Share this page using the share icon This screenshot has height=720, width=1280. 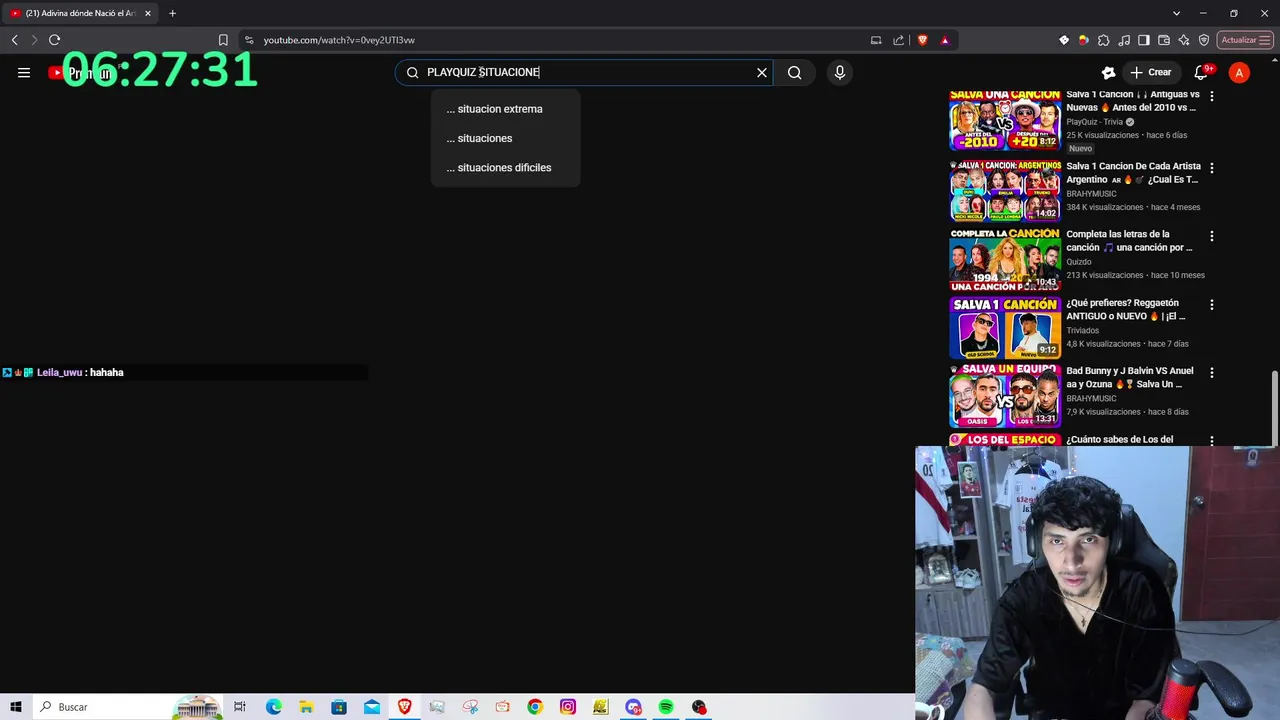(898, 40)
